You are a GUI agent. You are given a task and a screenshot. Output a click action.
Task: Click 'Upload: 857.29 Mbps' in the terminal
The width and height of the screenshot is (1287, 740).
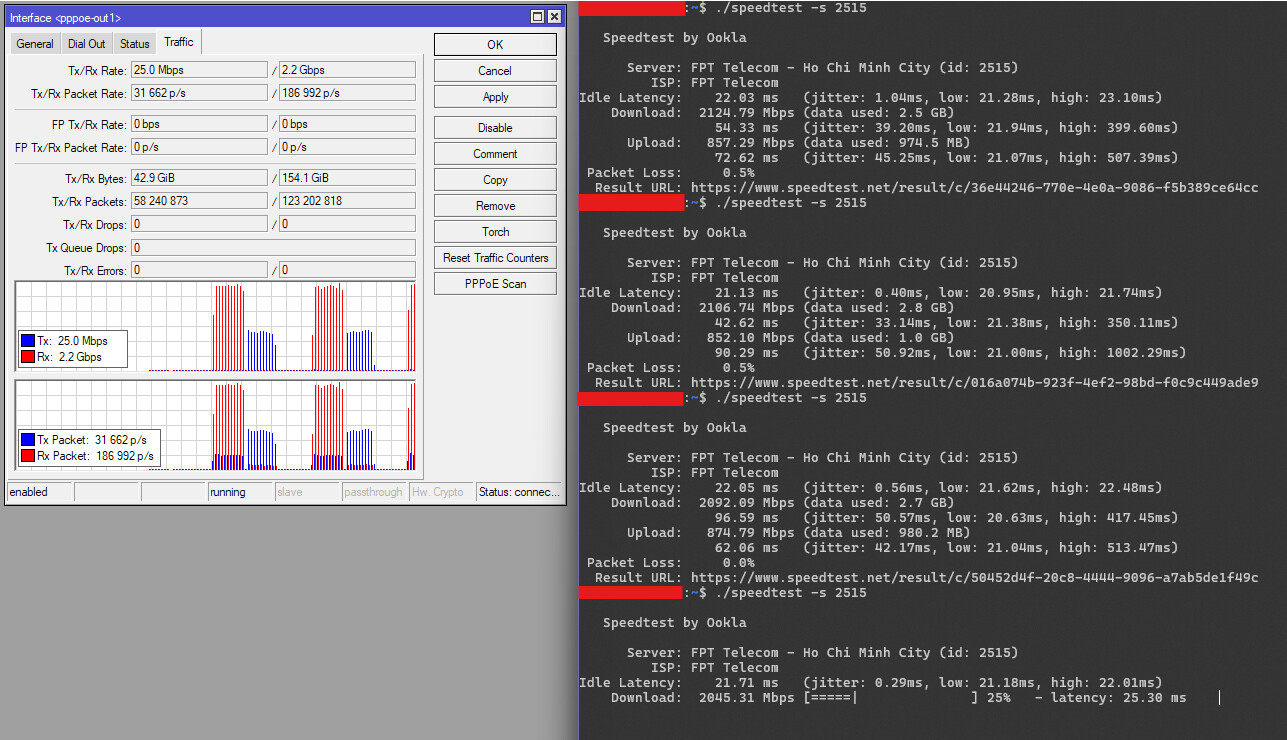[711, 143]
